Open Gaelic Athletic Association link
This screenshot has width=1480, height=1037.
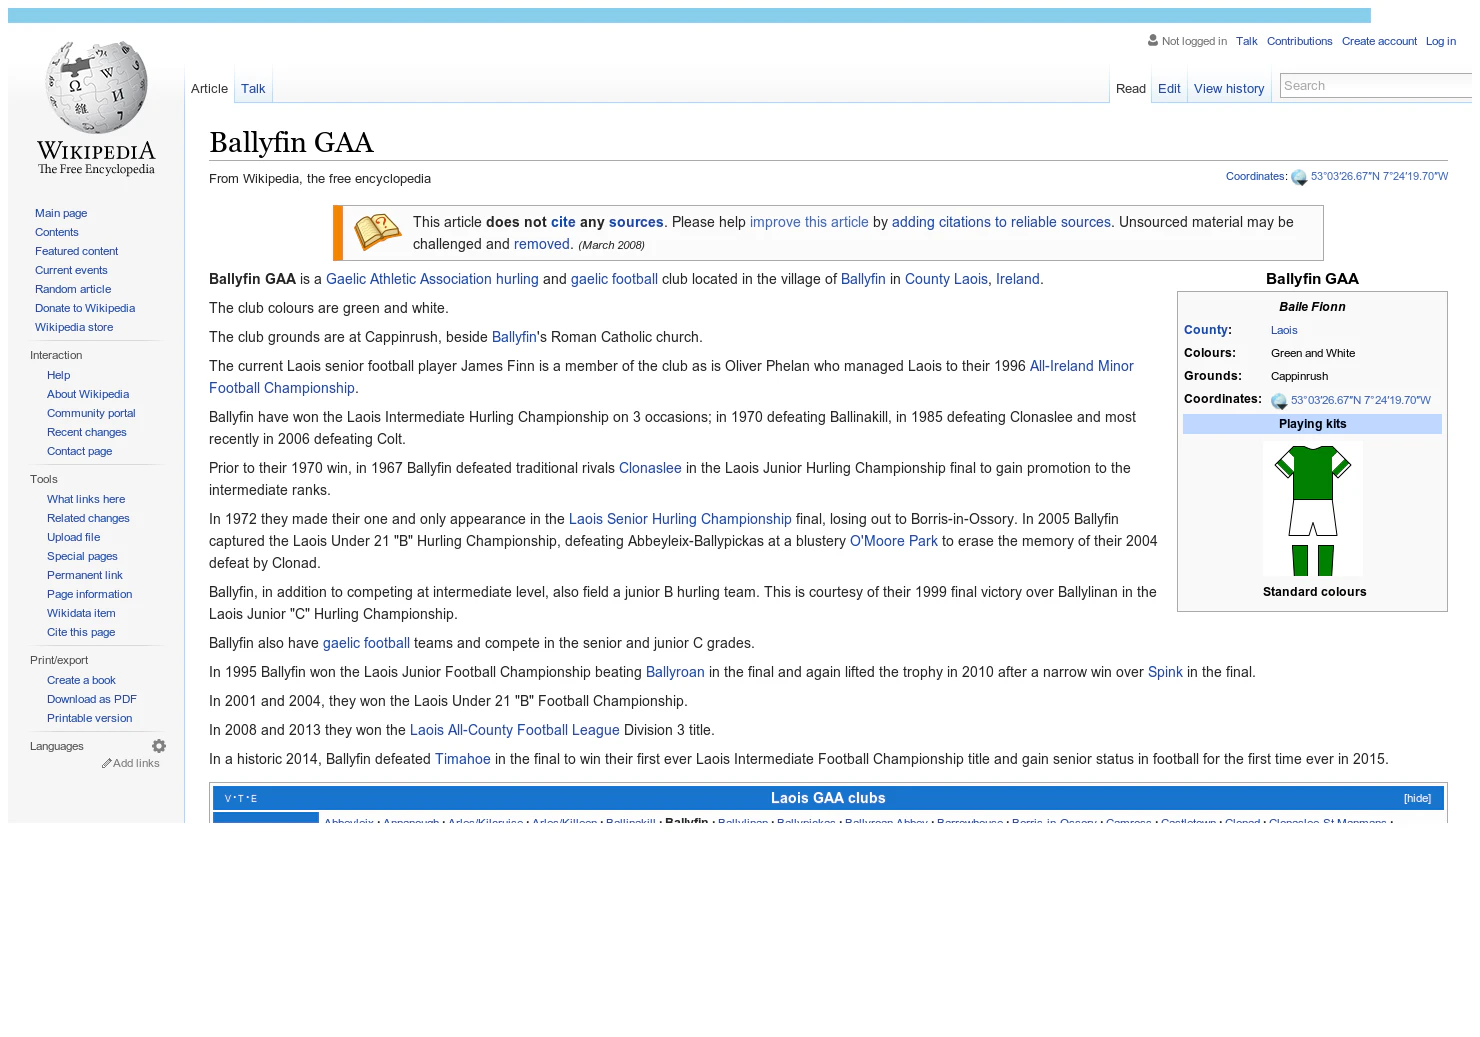tap(409, 279)
